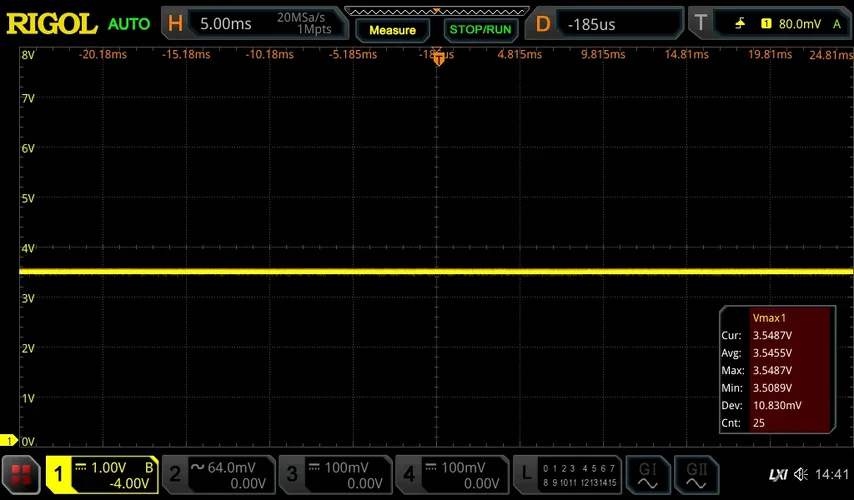The image size is (854, 500).
Task: Toggle channel 4 with 100mV scale
Action: (x=452, y=475)
